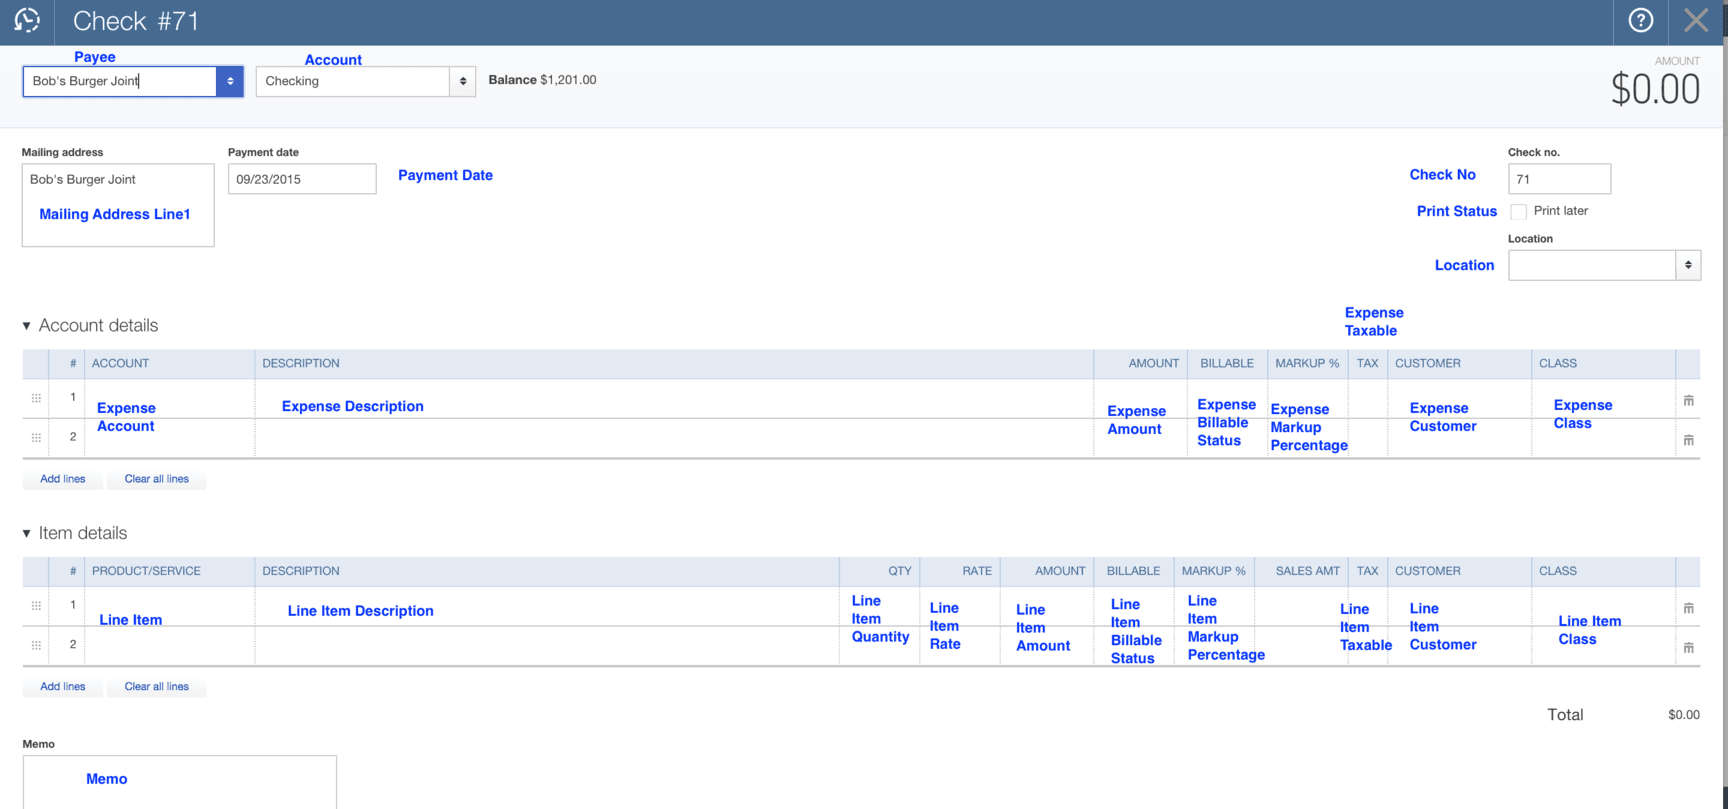Delete row 1 in Account details
Image resolution: width=1728 pixels, height=809 pixels.
click(x=1688, y=400)
